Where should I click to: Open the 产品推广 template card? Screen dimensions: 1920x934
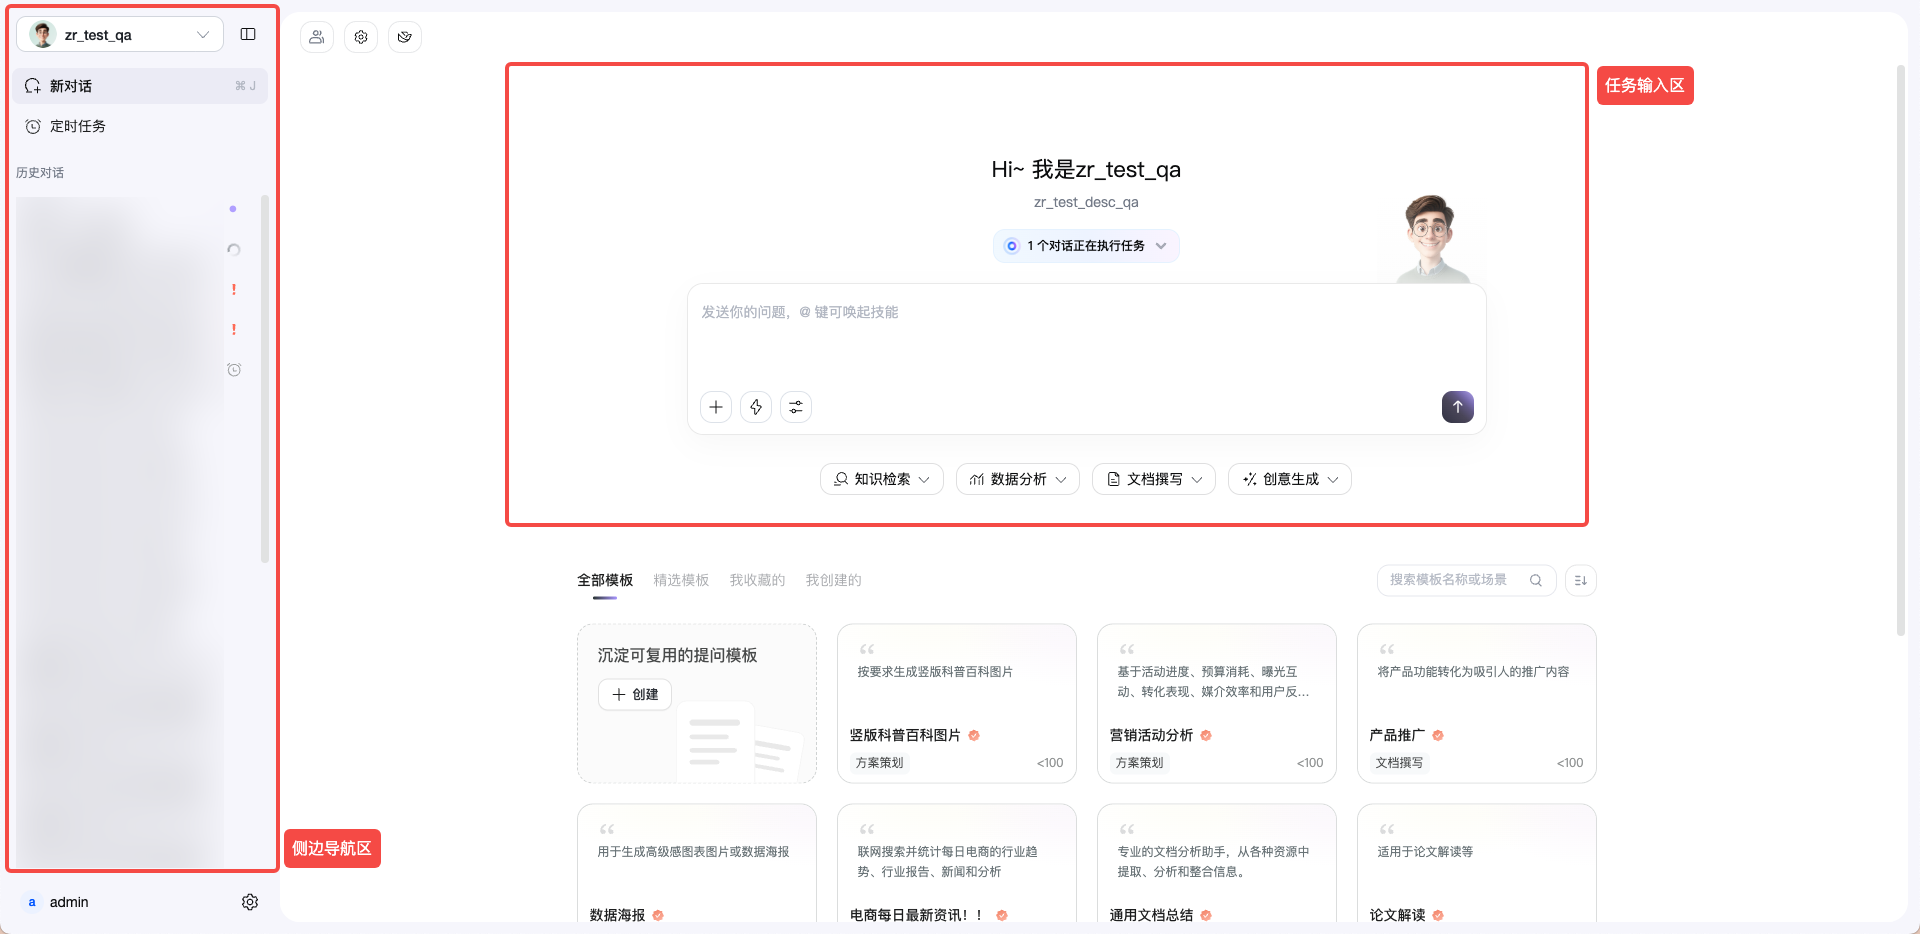point(1477,703)
